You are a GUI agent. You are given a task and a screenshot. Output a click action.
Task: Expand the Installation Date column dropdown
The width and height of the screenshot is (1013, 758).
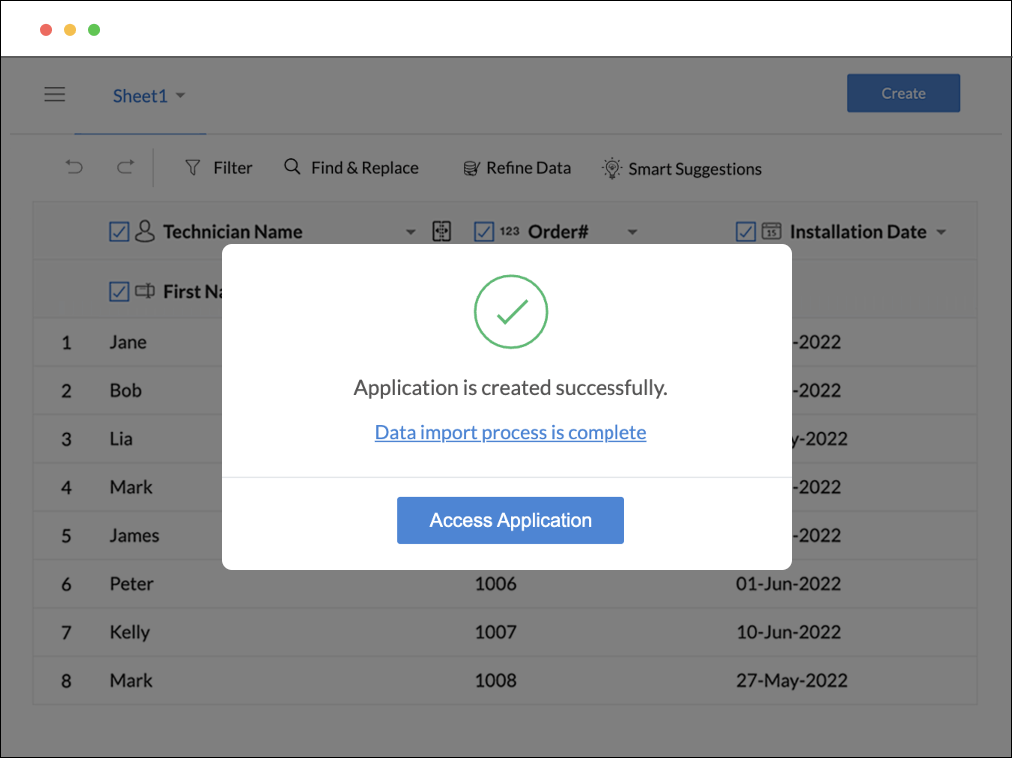click(941, 233)
